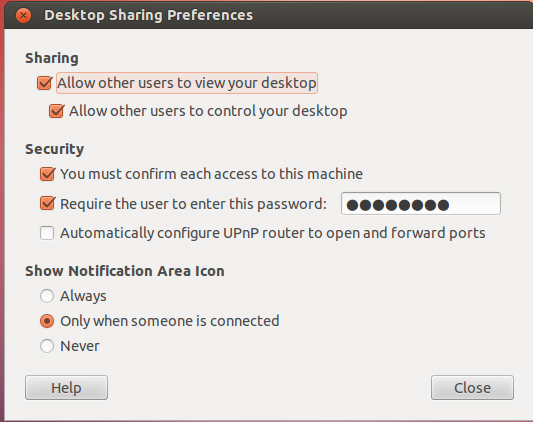Click the 'Always' option label text

click(83, 296)
